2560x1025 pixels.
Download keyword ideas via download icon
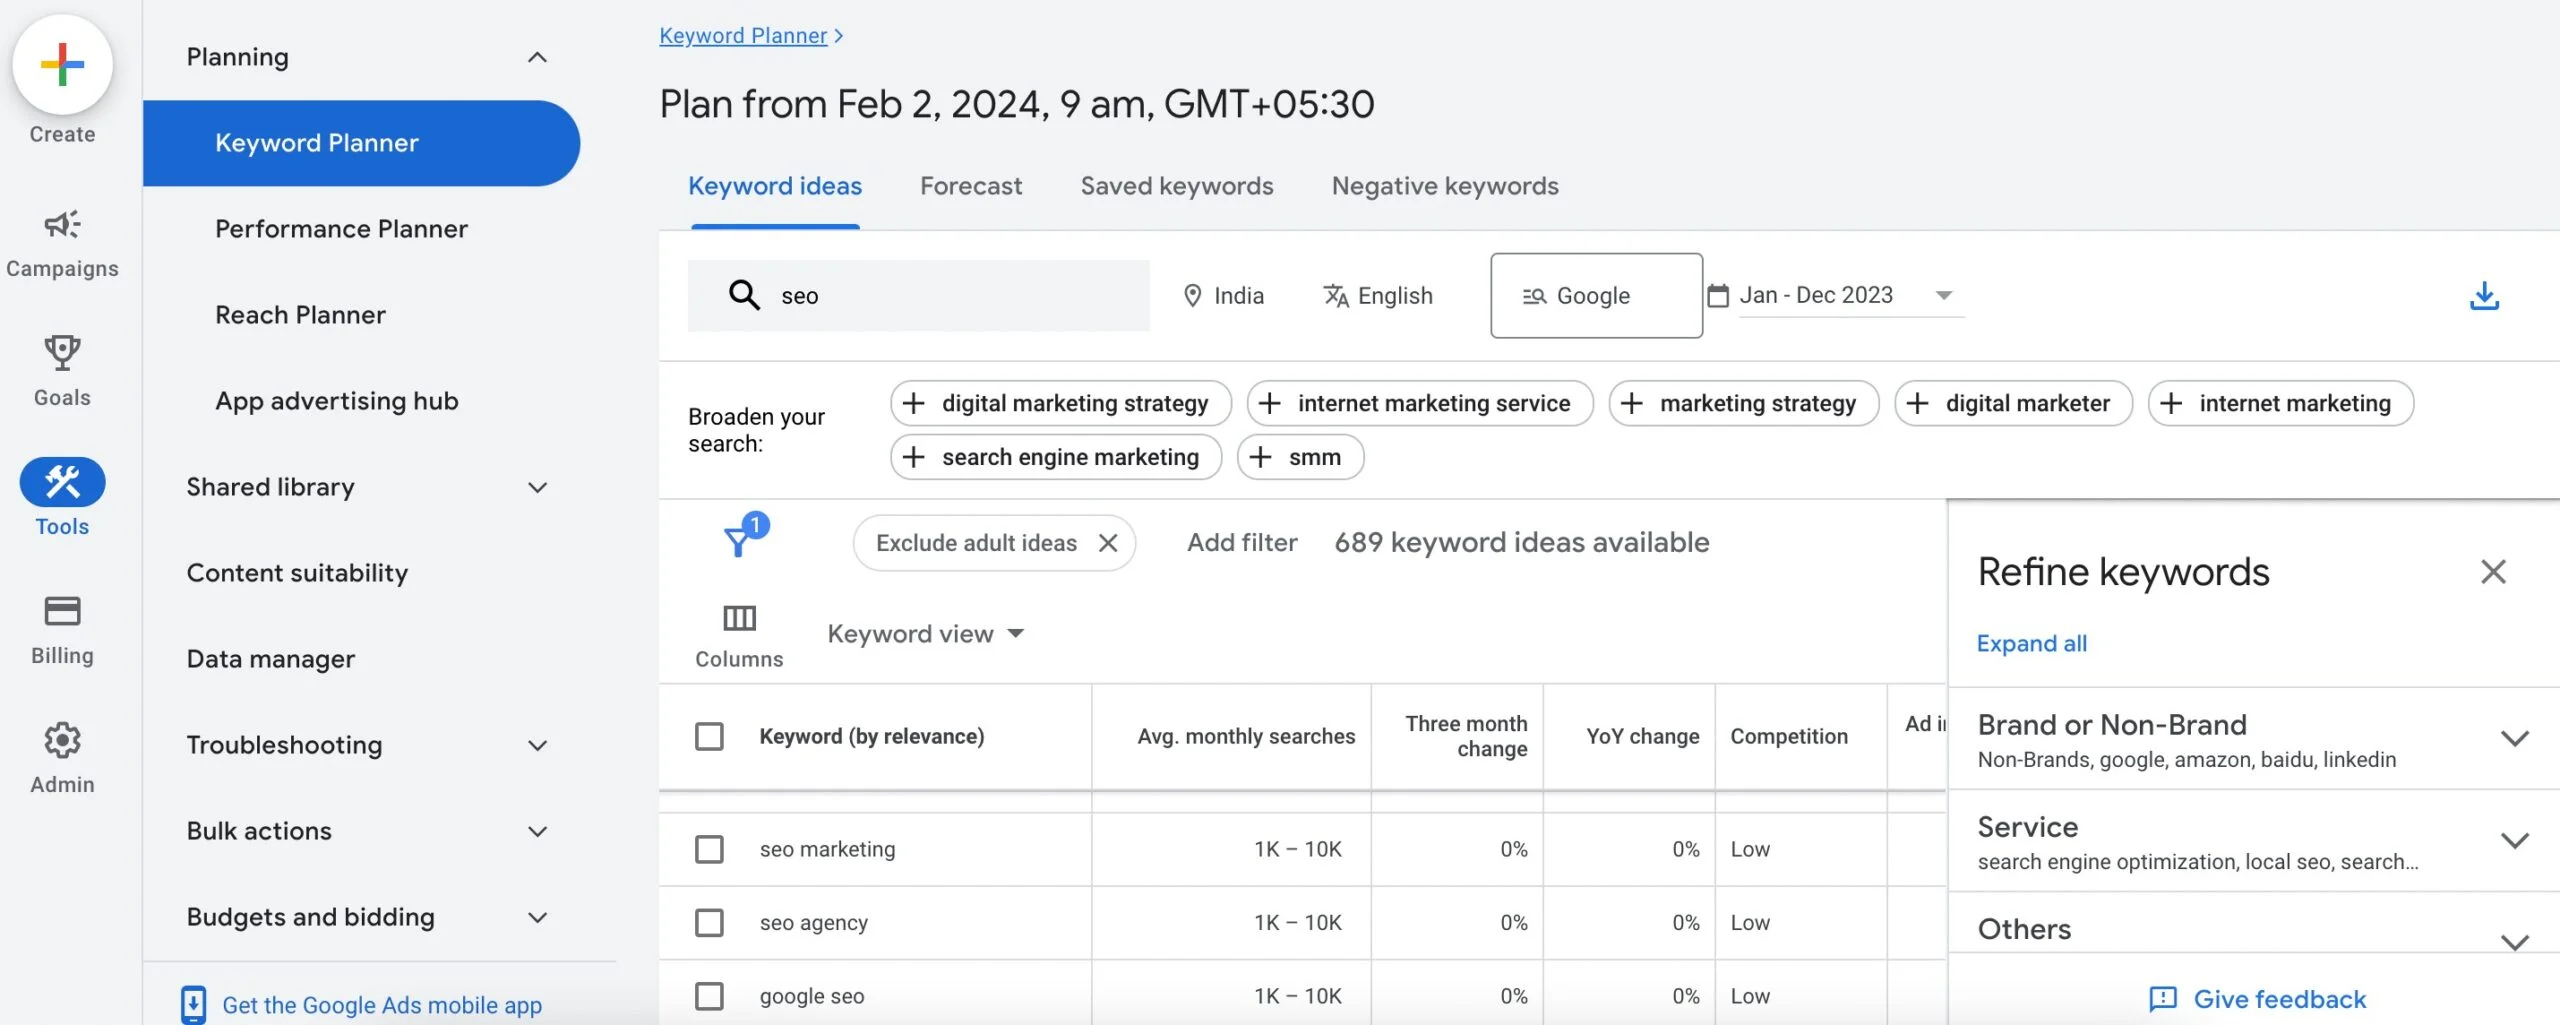2485,295
